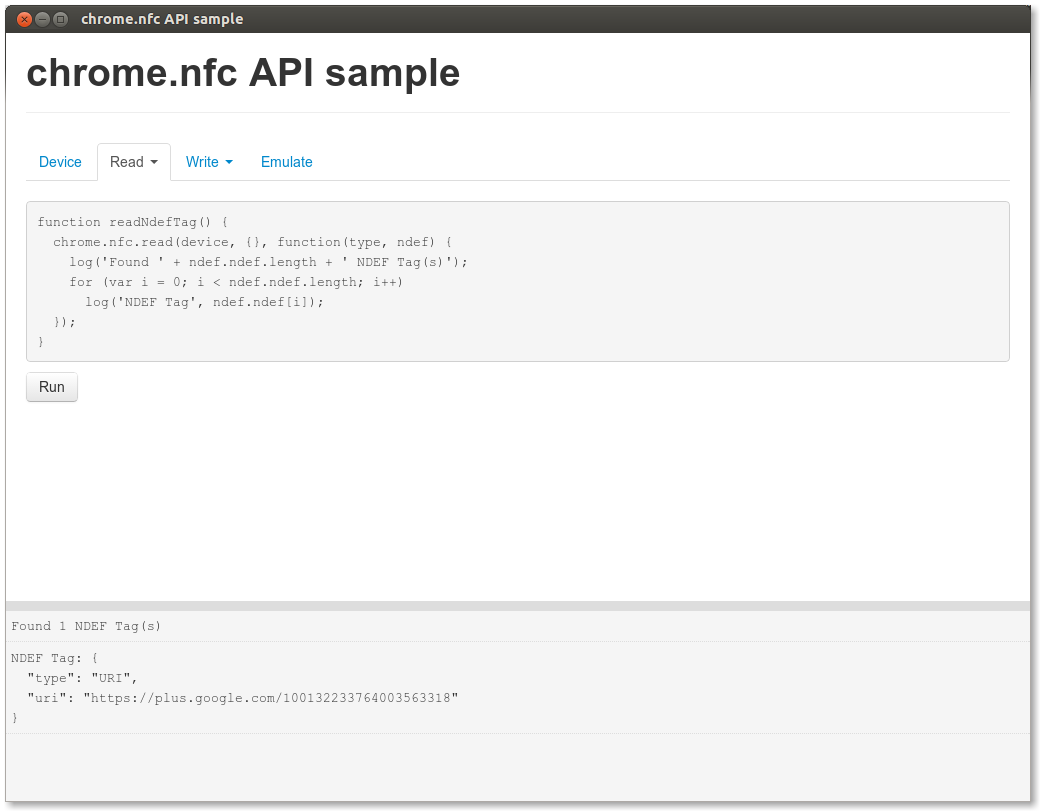The height and width of the screenshot is (811, 1040).
Task: Click the 'Found 1 NDEF Tag(s)' log entry
Action: pos(86,626)
